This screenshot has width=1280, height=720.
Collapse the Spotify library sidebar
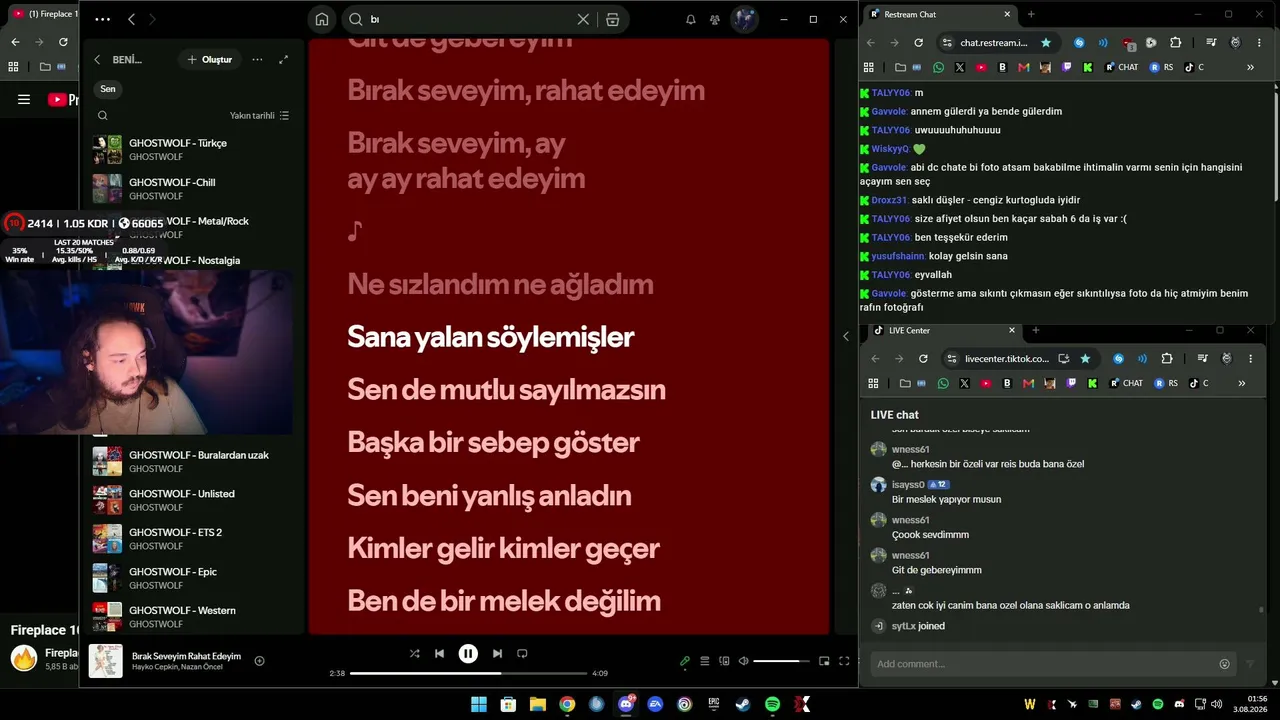[97, 60]
